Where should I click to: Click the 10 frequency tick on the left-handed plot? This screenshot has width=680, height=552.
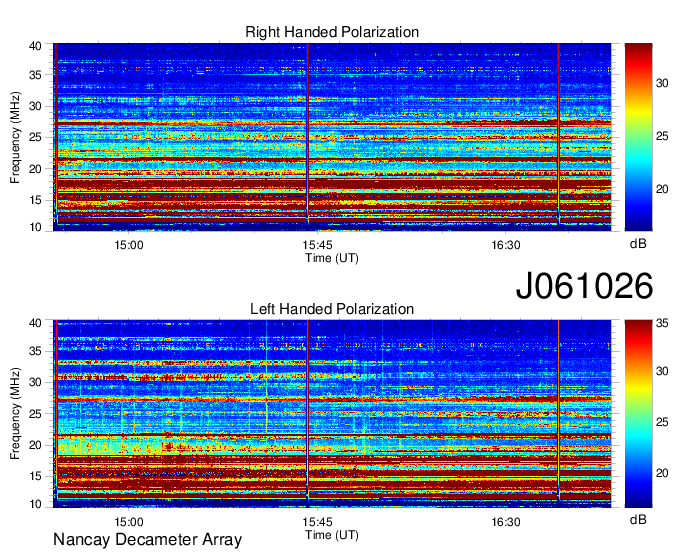coord(35,504)
